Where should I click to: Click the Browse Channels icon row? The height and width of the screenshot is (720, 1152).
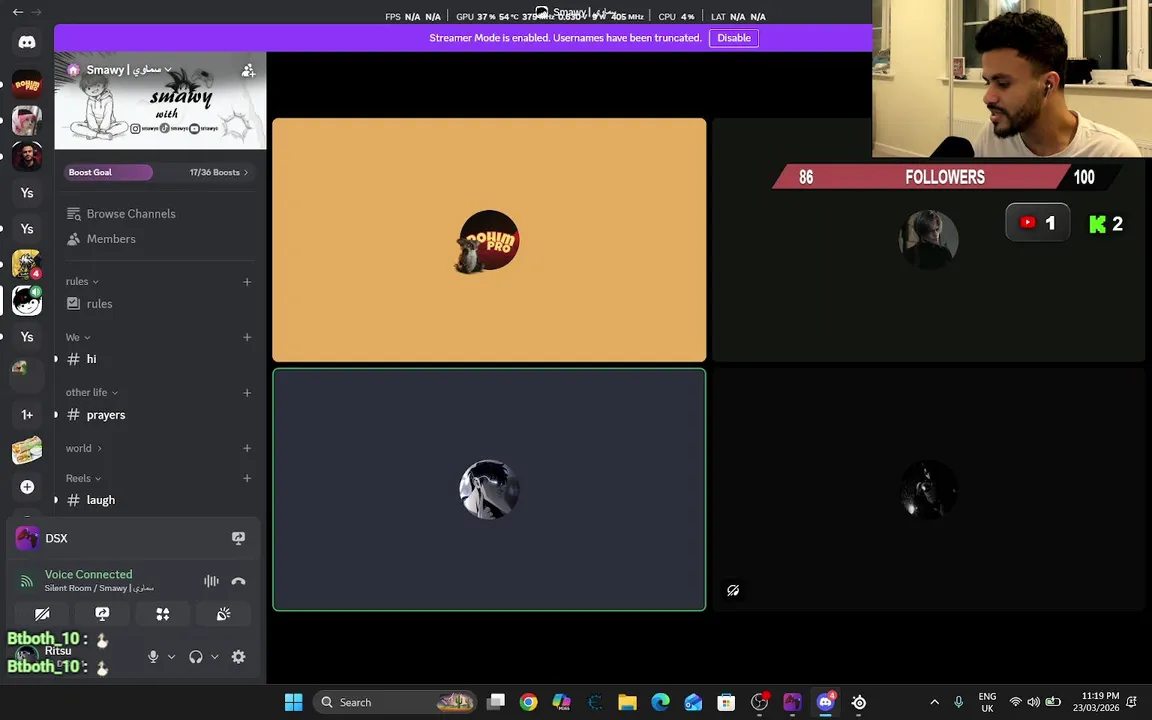(159, 214)
